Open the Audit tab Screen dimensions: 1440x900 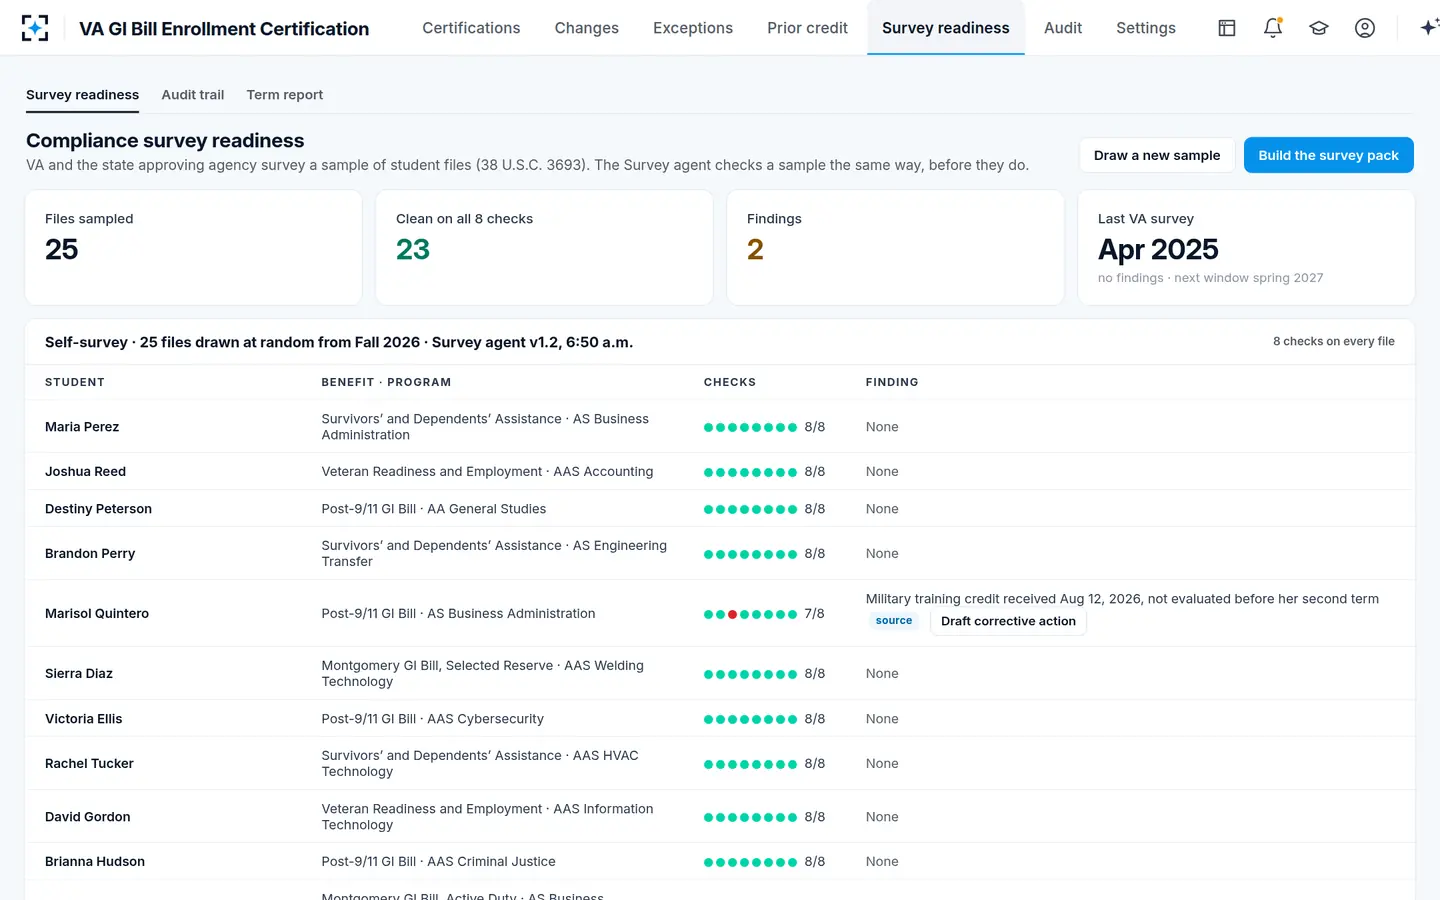pyautogui.click(x=1063, y=28)
